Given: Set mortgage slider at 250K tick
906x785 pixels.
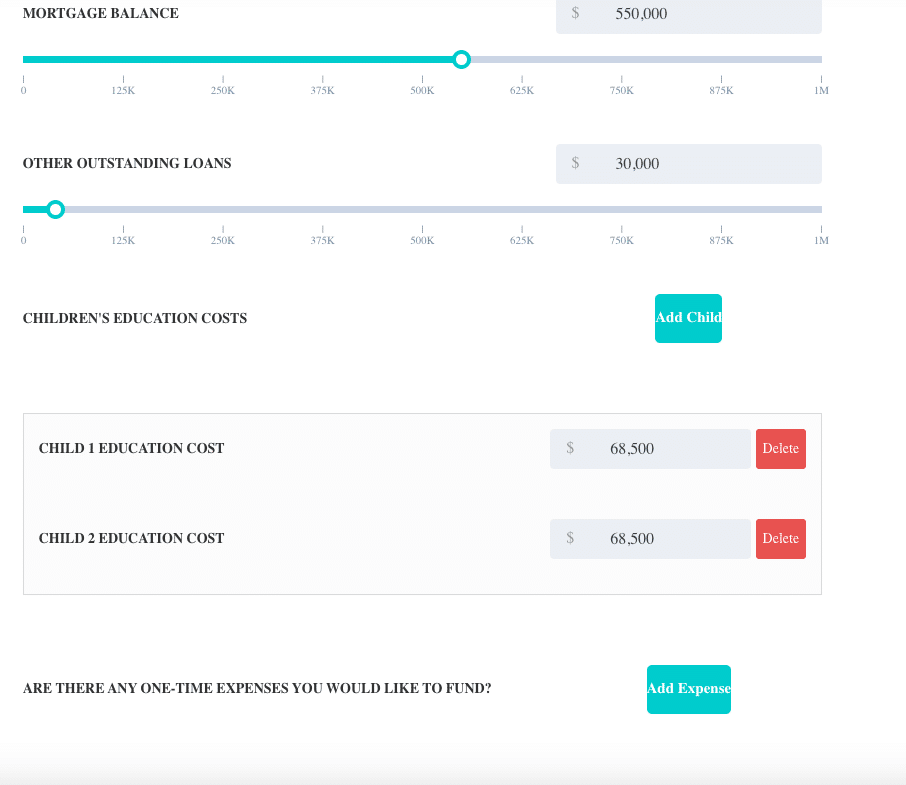Looking at the screenshot, I should [223, 59].
